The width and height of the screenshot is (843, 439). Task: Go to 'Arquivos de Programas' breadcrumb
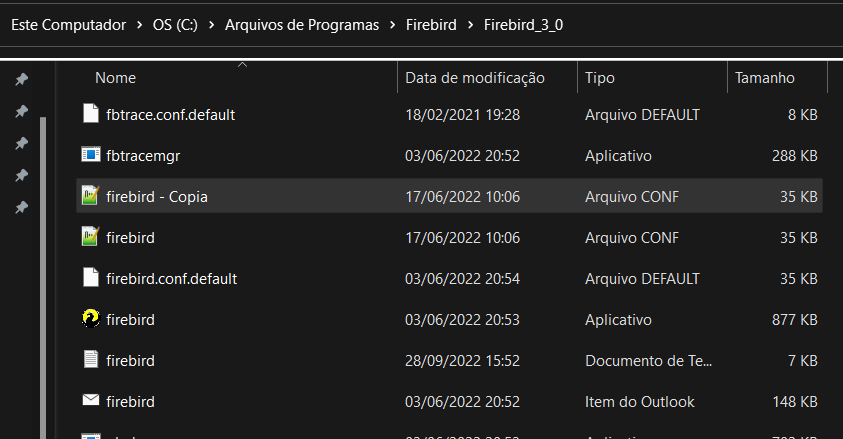[302, 25]
